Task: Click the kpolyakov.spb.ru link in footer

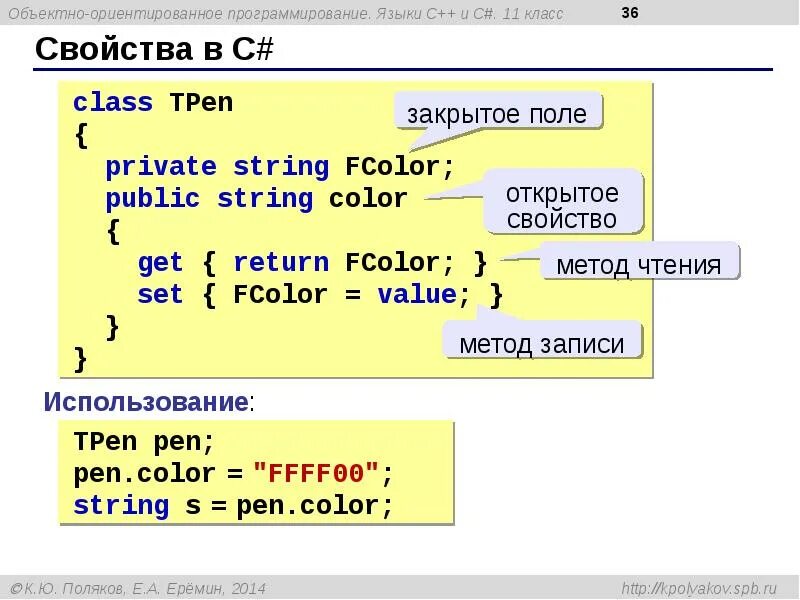Action: 699,589
